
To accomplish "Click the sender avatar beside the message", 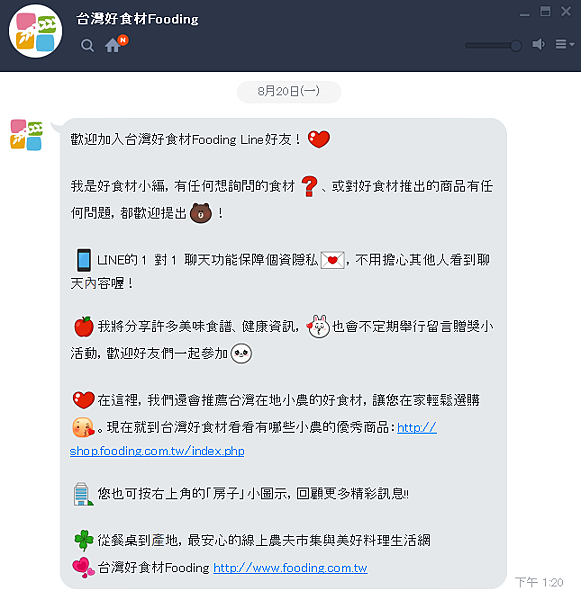I will (x=26, y=135).
